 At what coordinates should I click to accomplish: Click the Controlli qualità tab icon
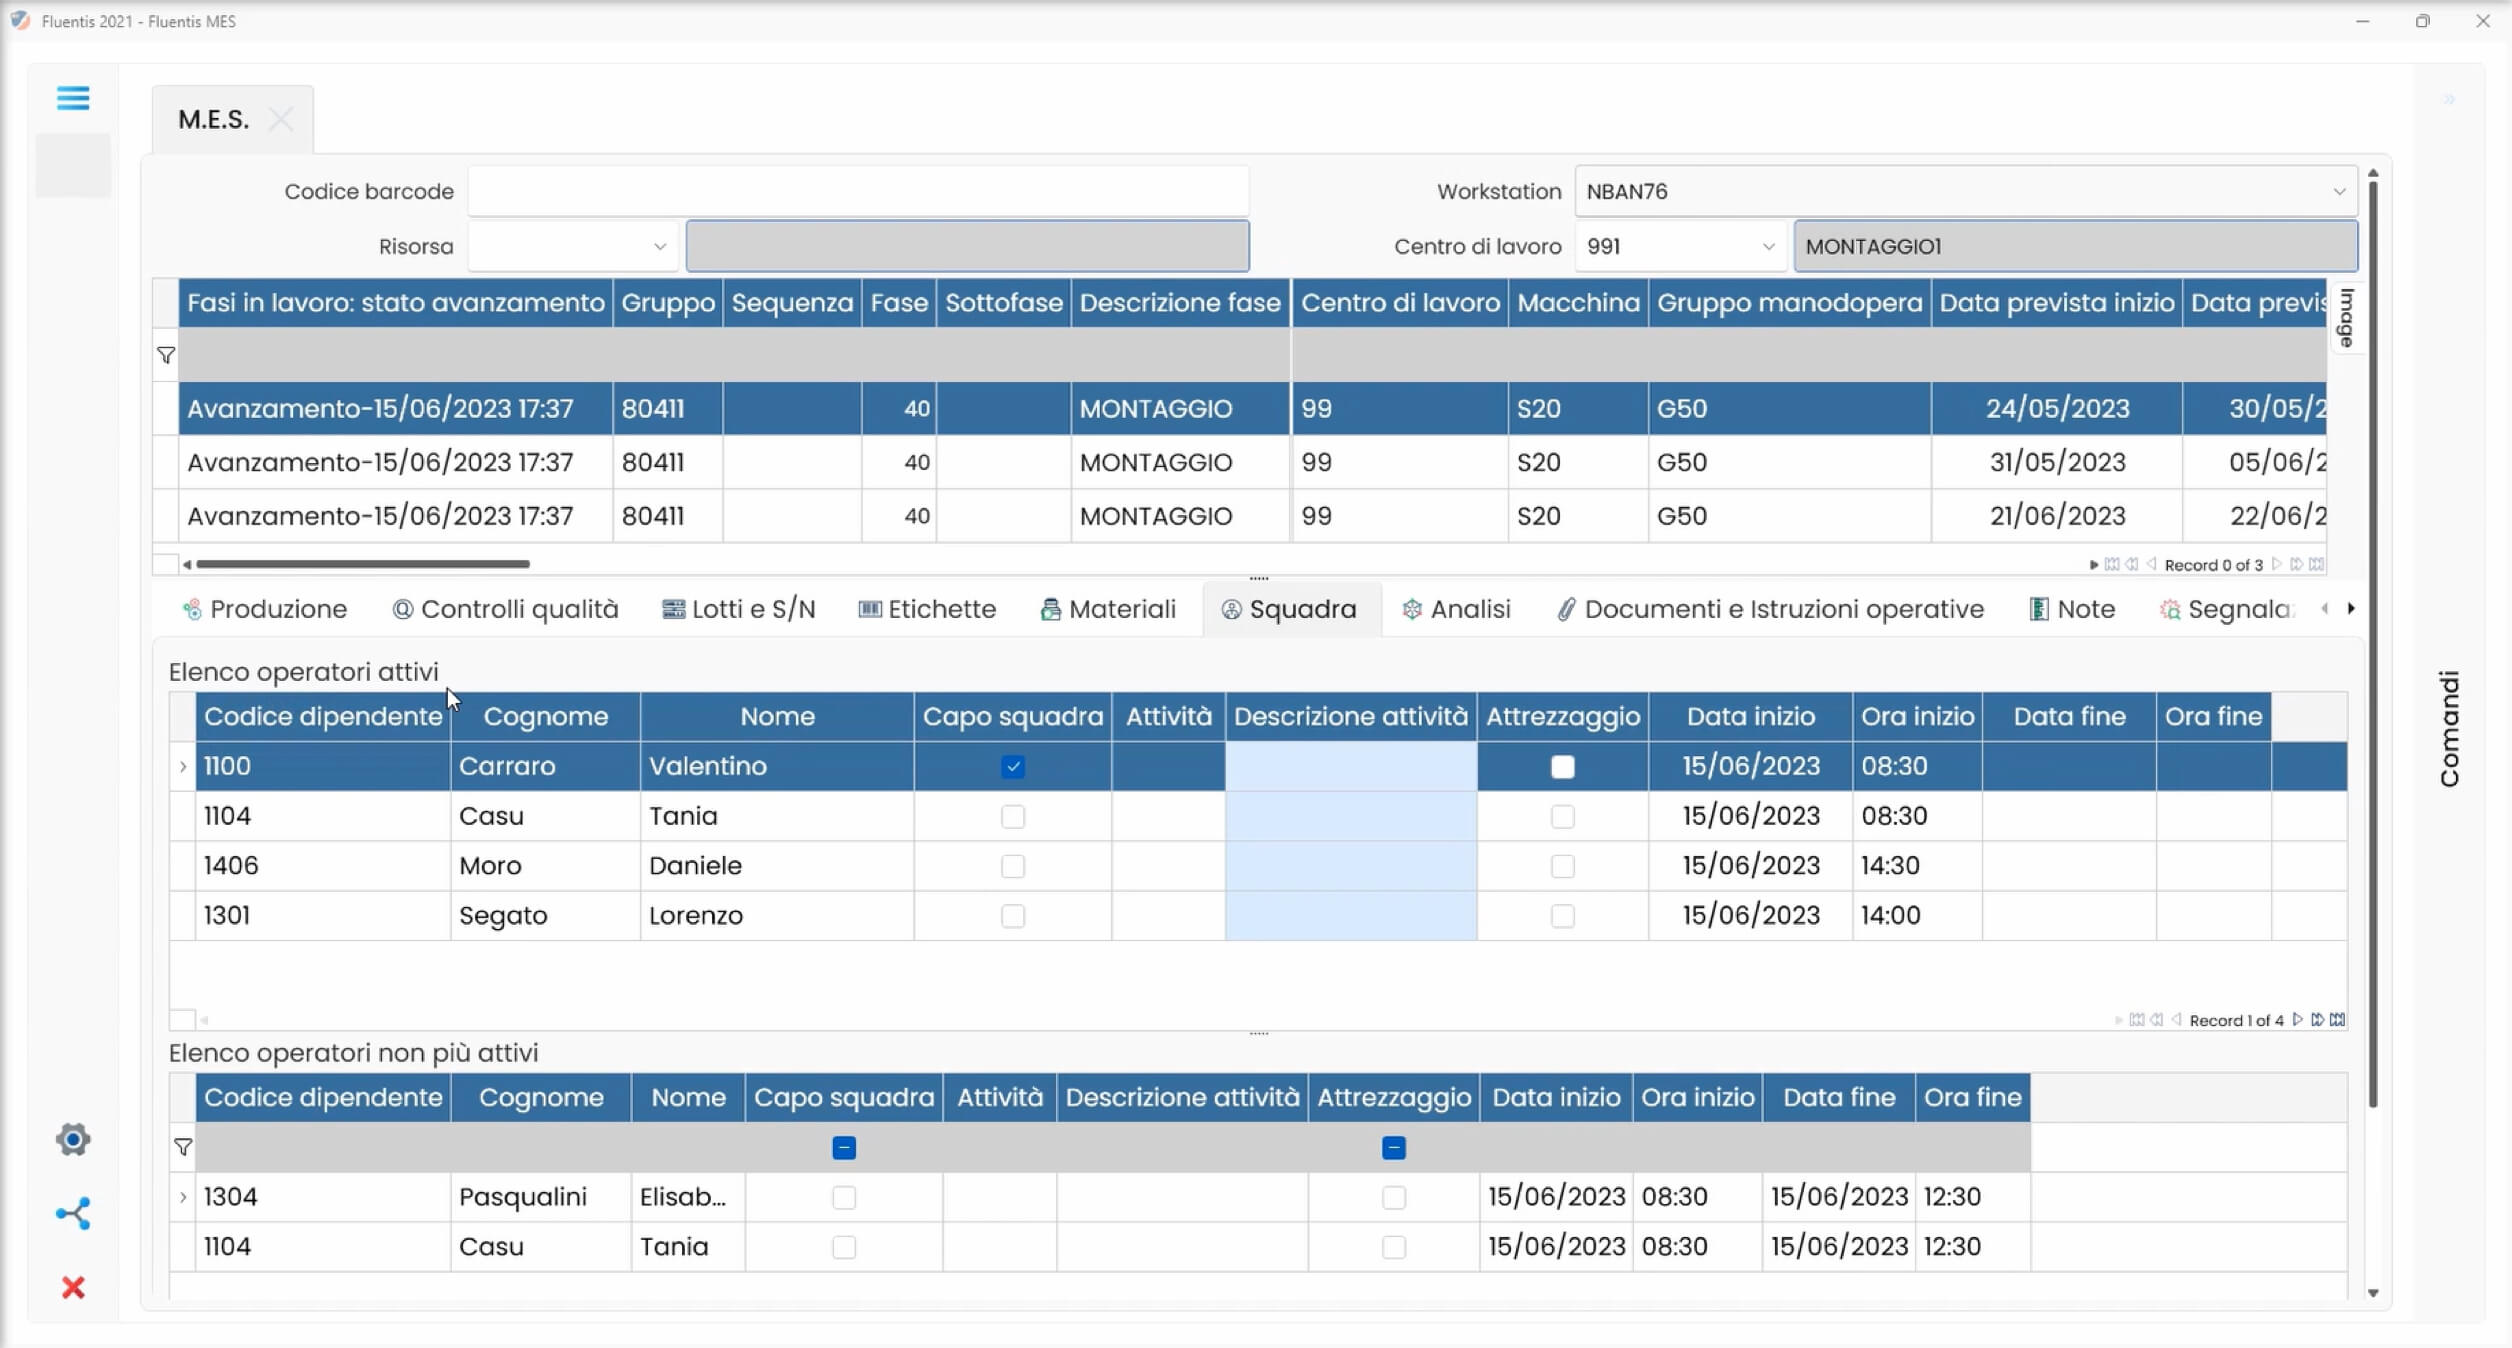(x=403, y=609)
